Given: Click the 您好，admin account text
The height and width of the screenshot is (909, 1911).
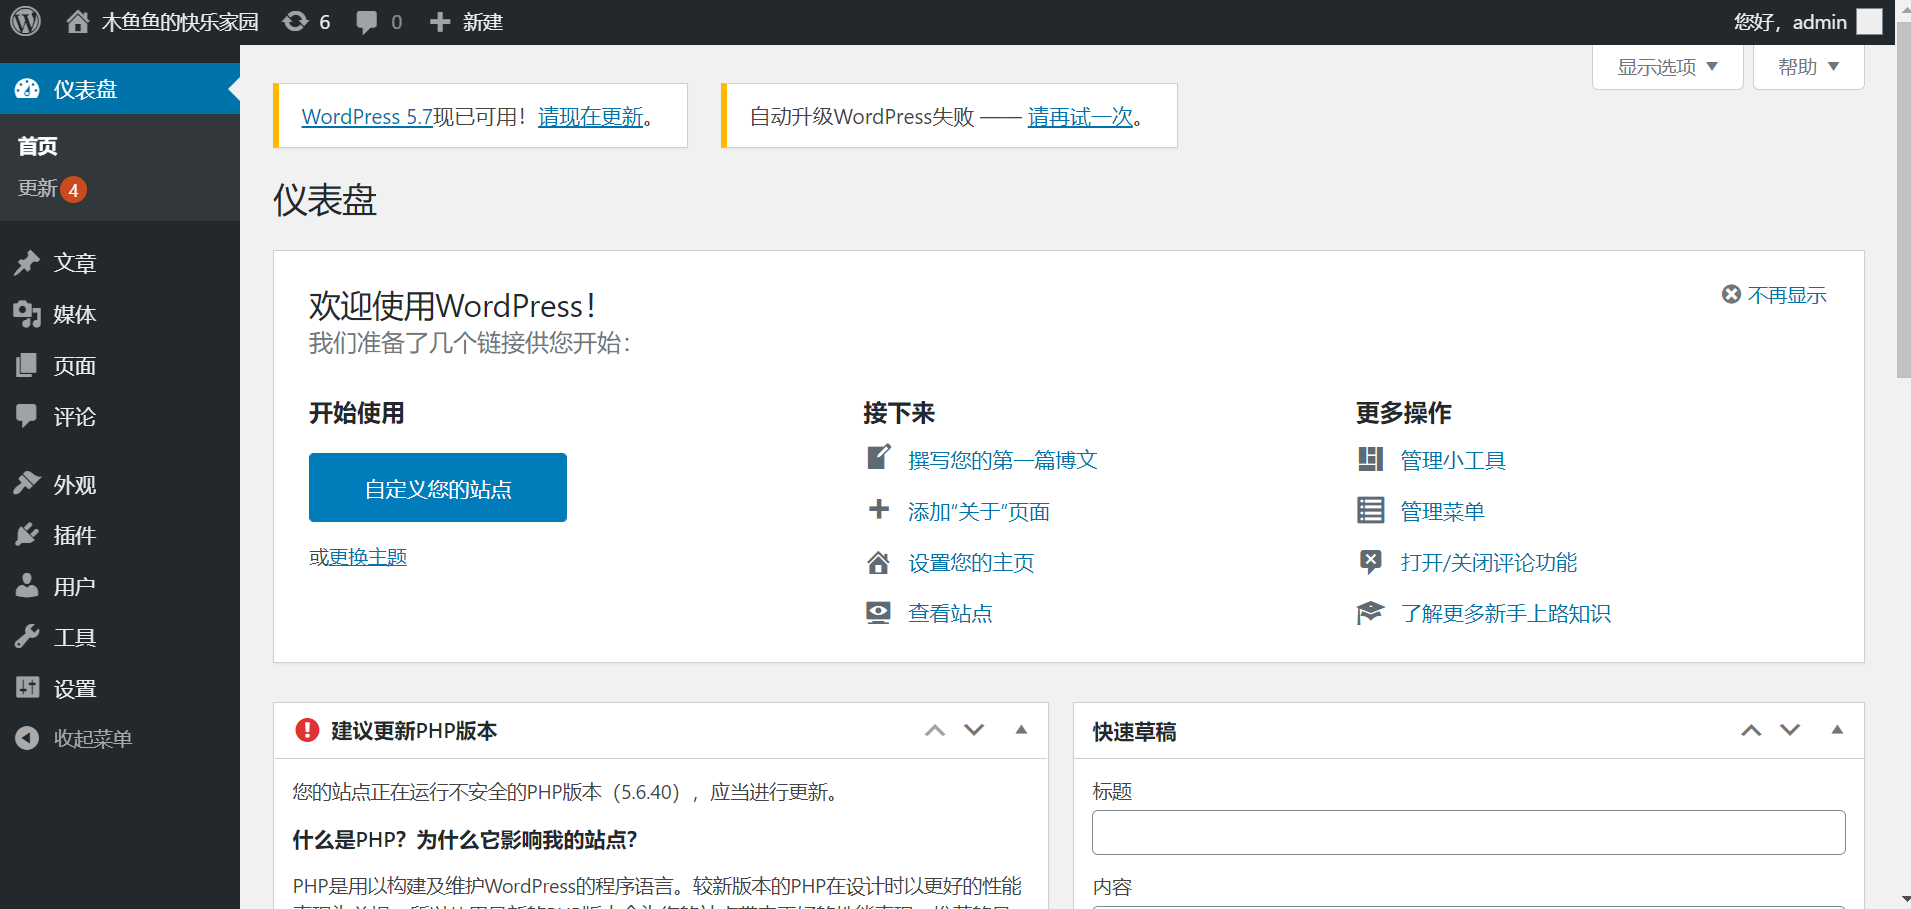Looking at the screenshot, I should tap(1790, 22).
